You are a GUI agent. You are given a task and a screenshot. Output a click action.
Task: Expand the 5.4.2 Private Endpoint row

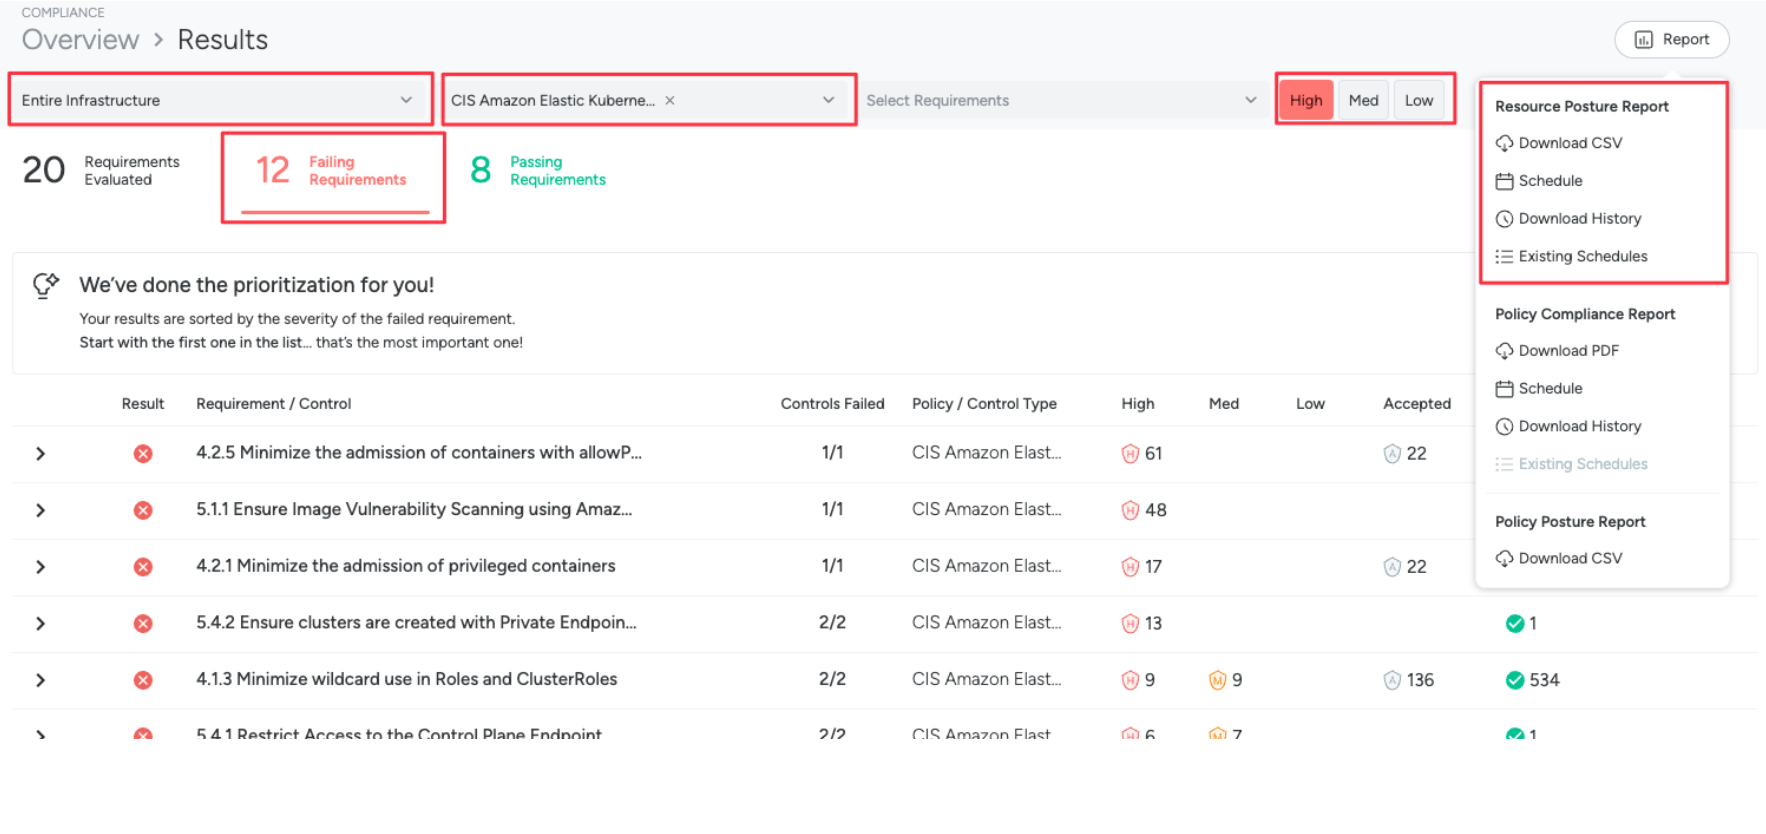(40, 624)
